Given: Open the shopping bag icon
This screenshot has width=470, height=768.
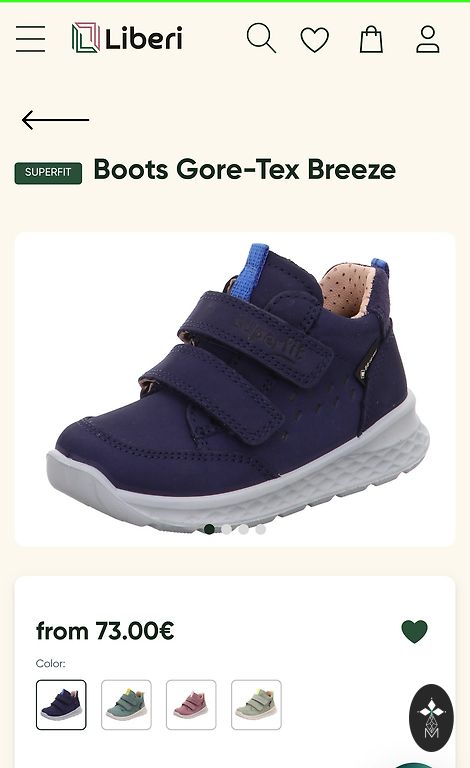Looking at the screenshot, I should tap(371, 39).
